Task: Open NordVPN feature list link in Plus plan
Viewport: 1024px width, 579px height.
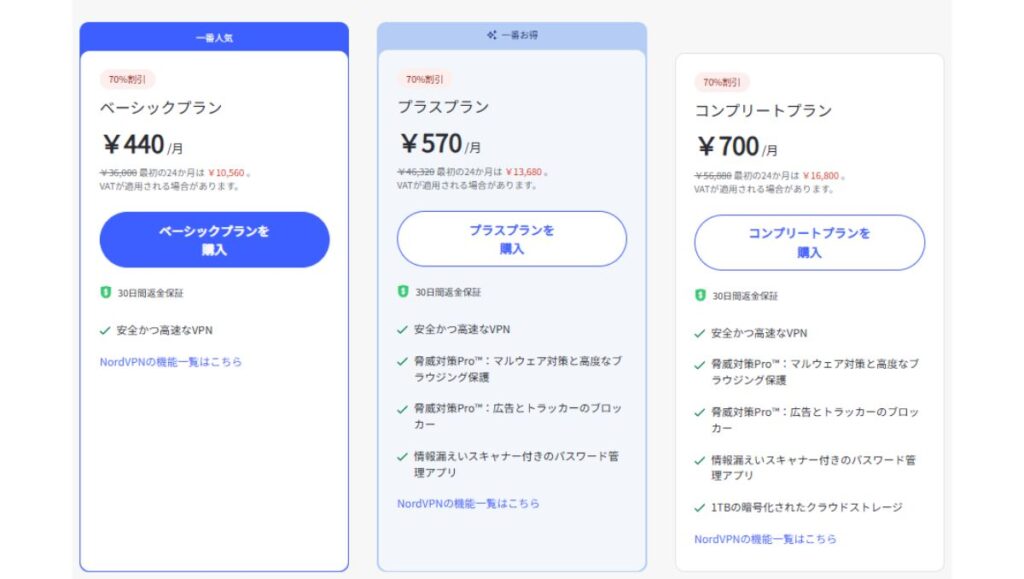Action: point(468,503)
